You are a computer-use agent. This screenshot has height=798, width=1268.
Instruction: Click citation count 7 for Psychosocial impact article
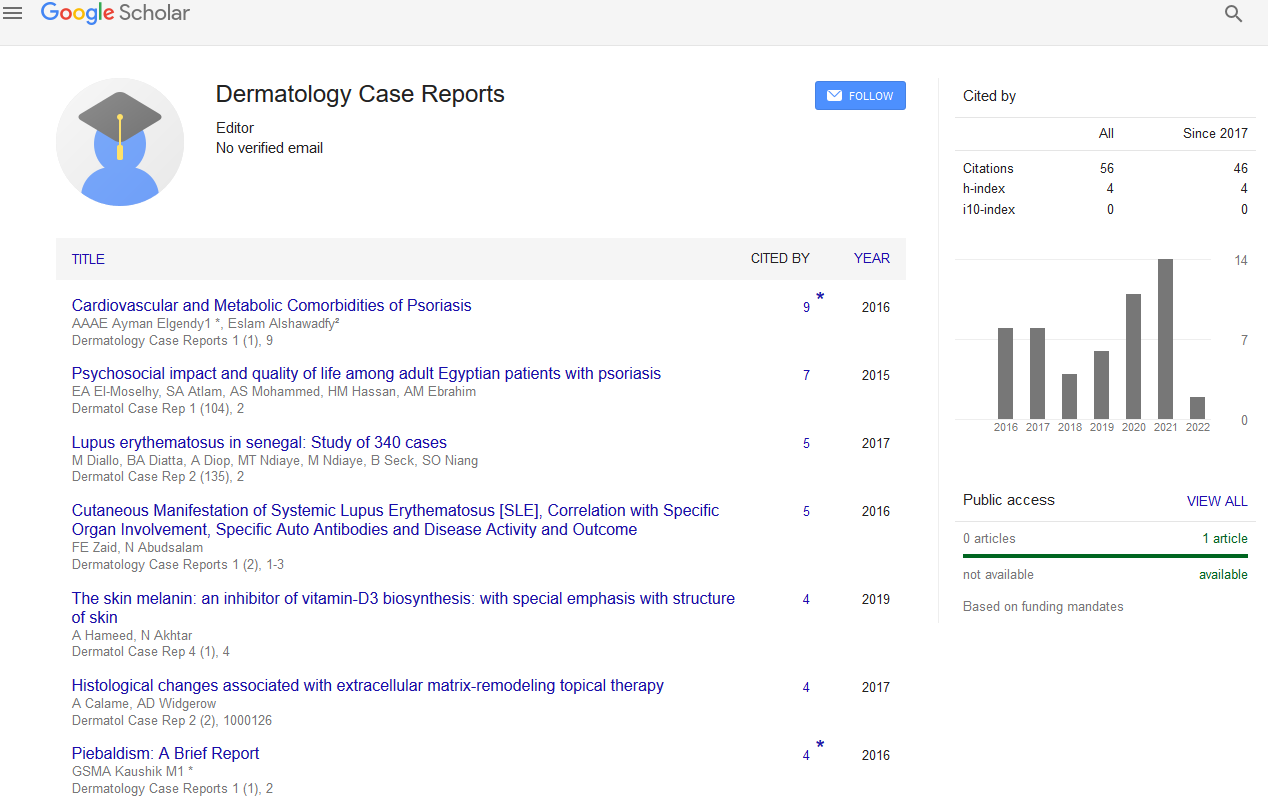click(806, 376)
